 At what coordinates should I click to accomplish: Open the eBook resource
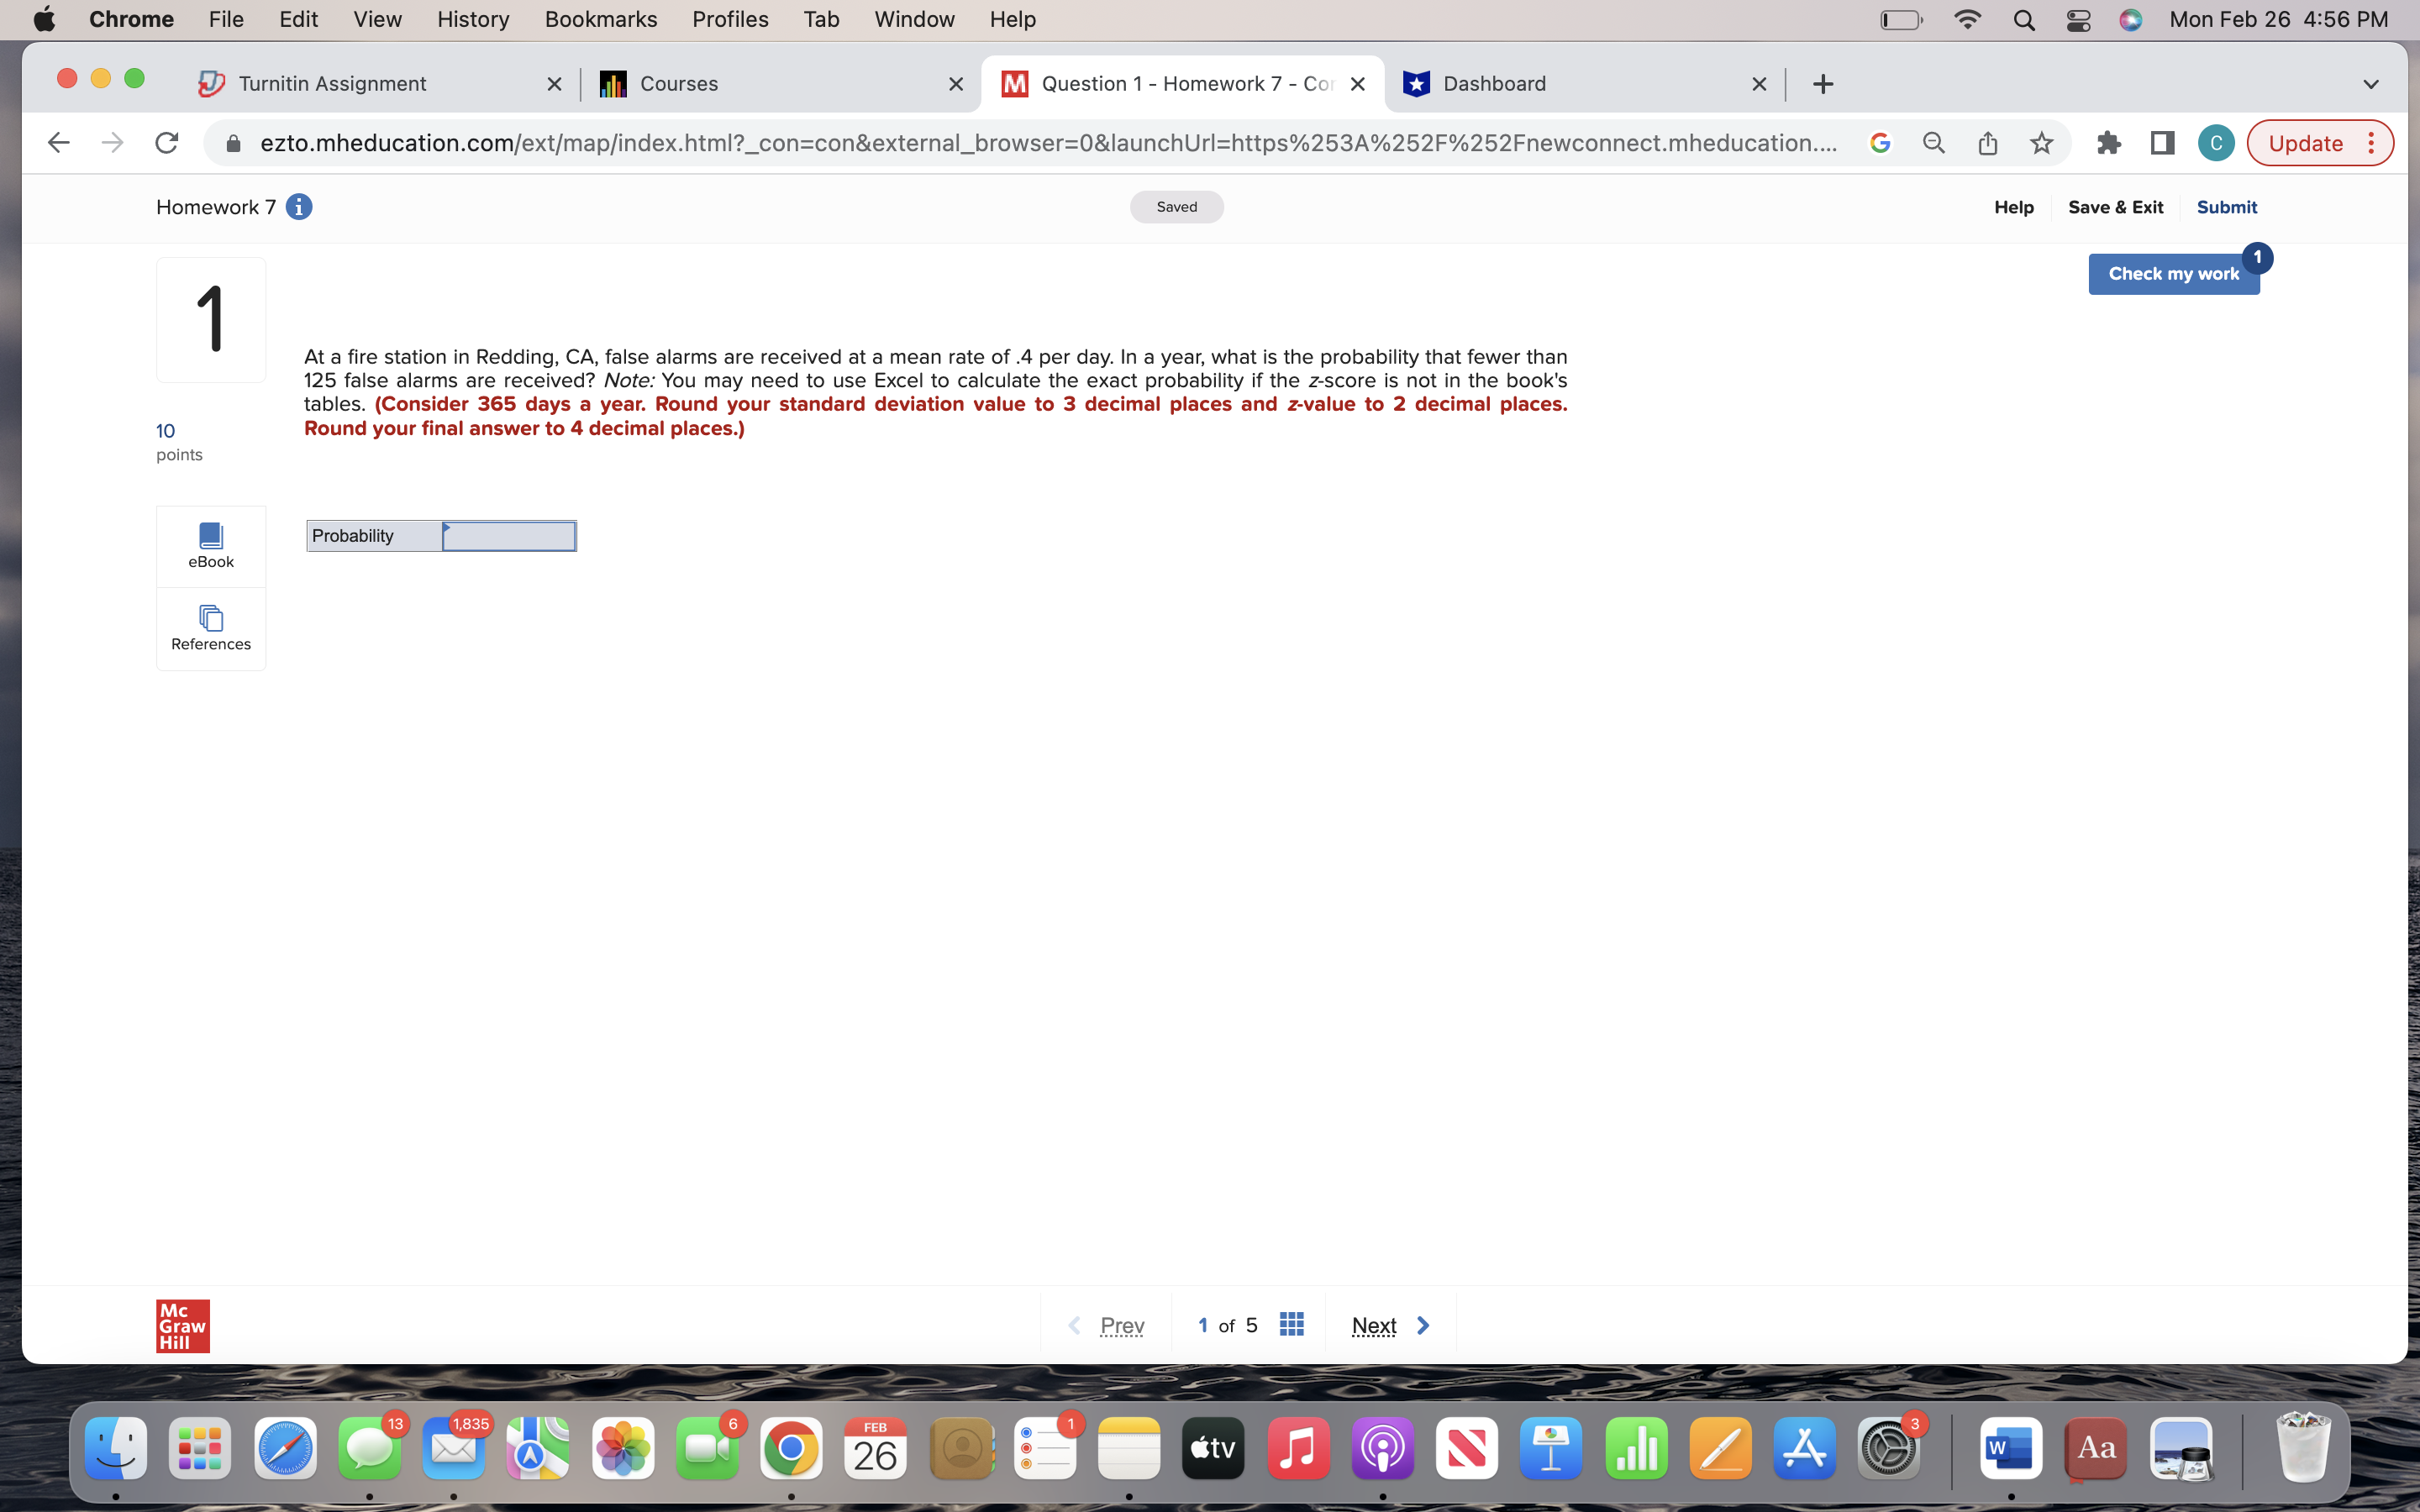point(210,545)
